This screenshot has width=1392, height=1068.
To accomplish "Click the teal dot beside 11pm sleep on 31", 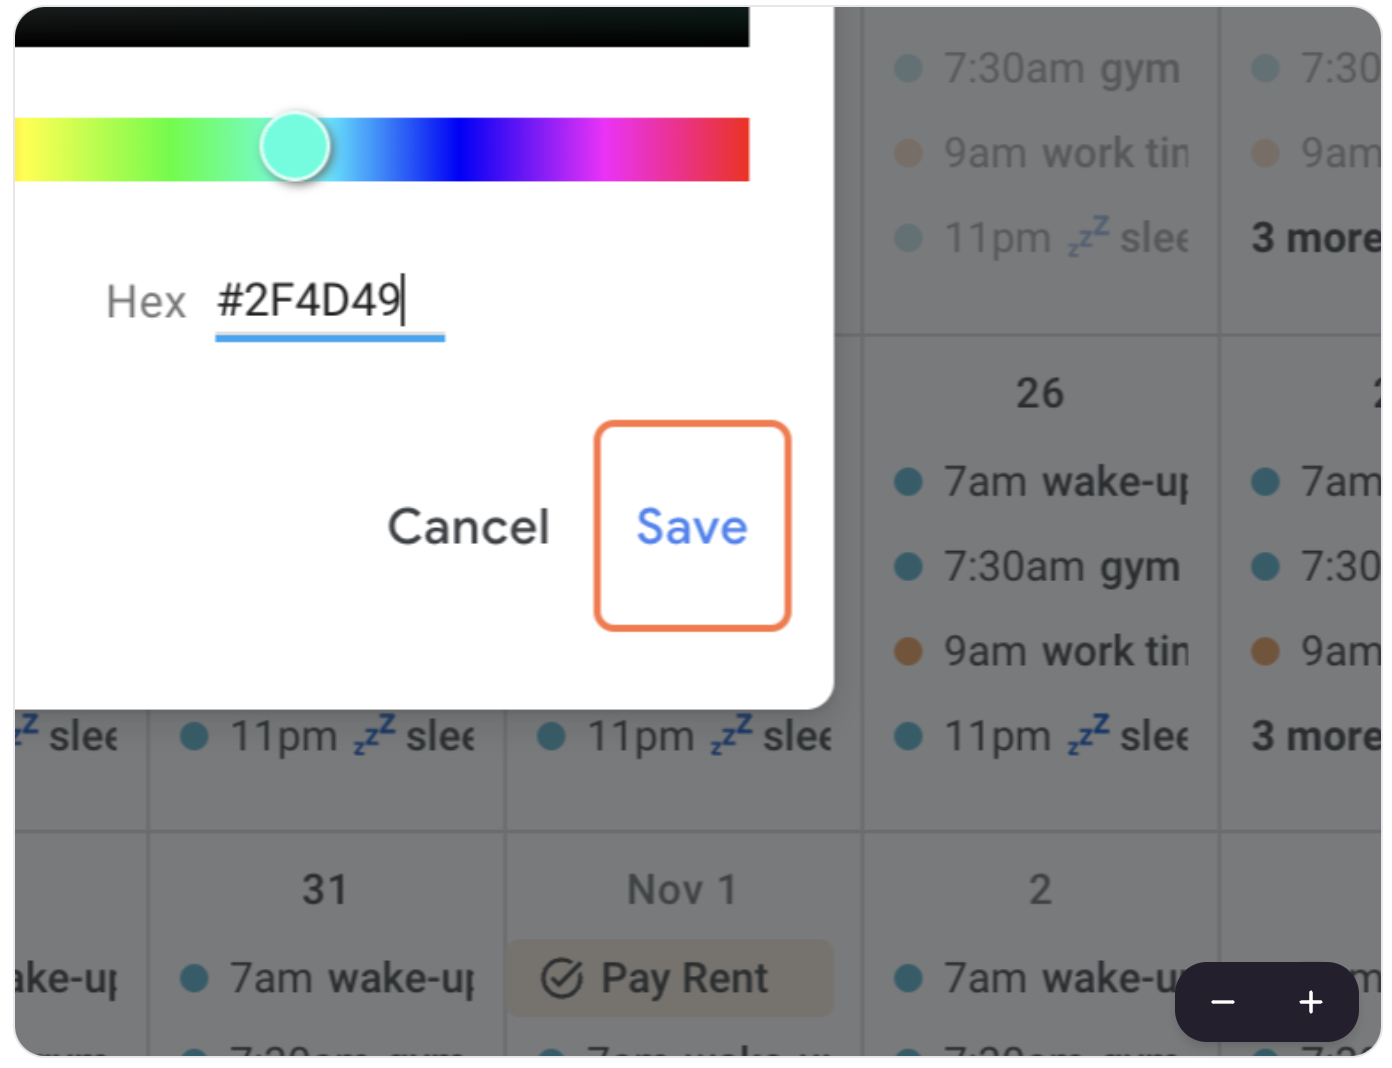I will tap(196, 736).
